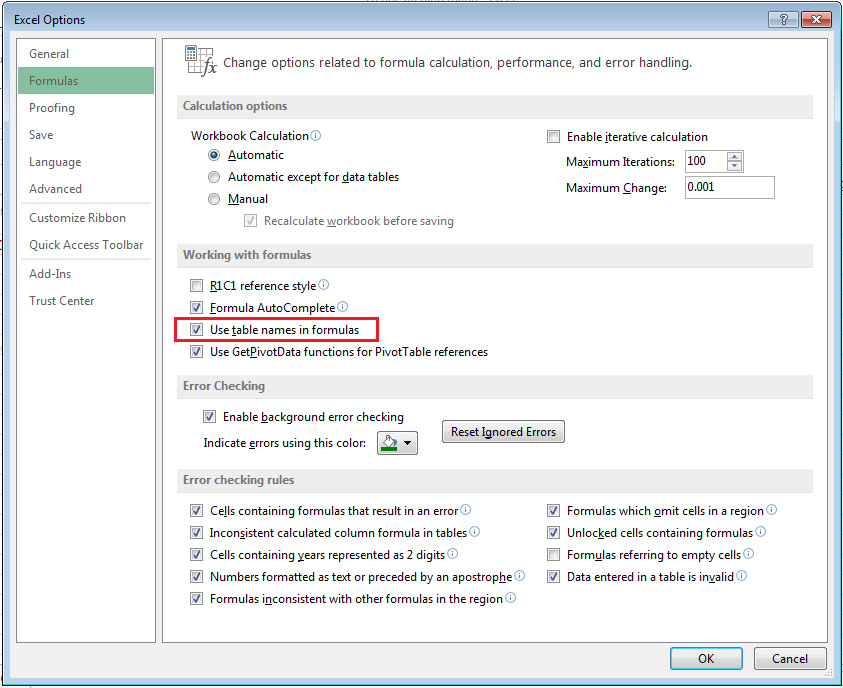Confirm settings with the OK button

coord(706,658)
